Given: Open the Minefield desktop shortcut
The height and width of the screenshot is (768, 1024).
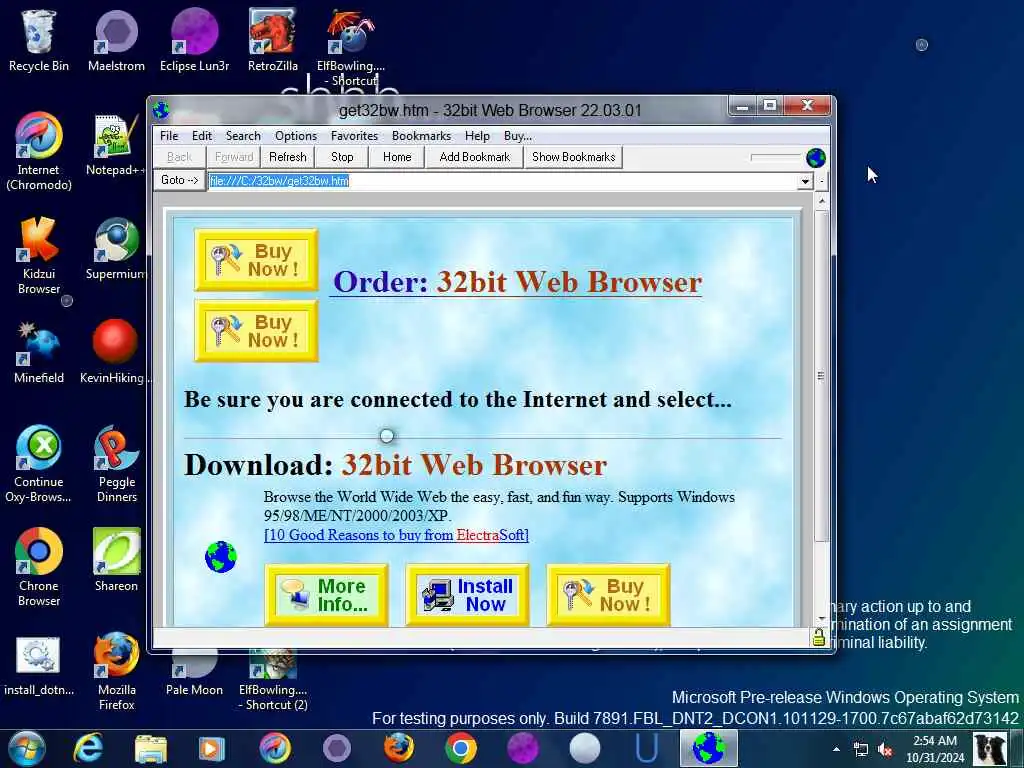Looking at the screenshot, I should (x=39, y=353).
